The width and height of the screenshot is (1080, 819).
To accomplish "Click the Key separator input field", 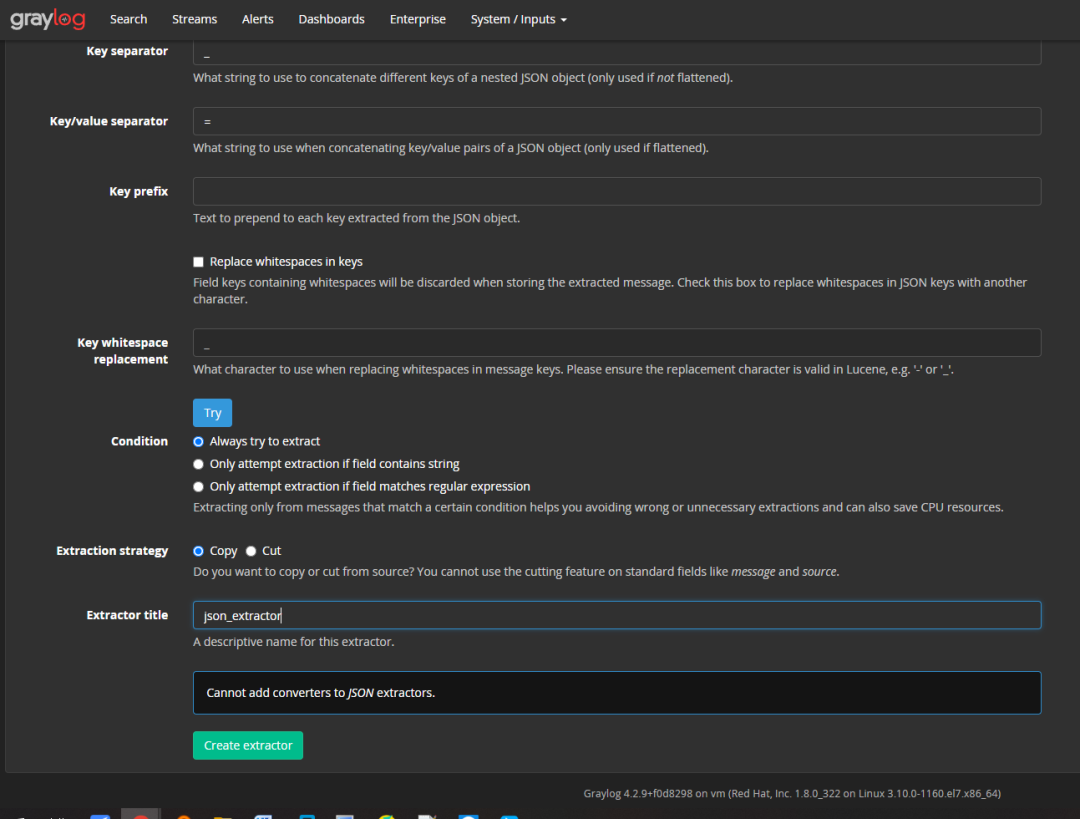I will tap(616, 51).
